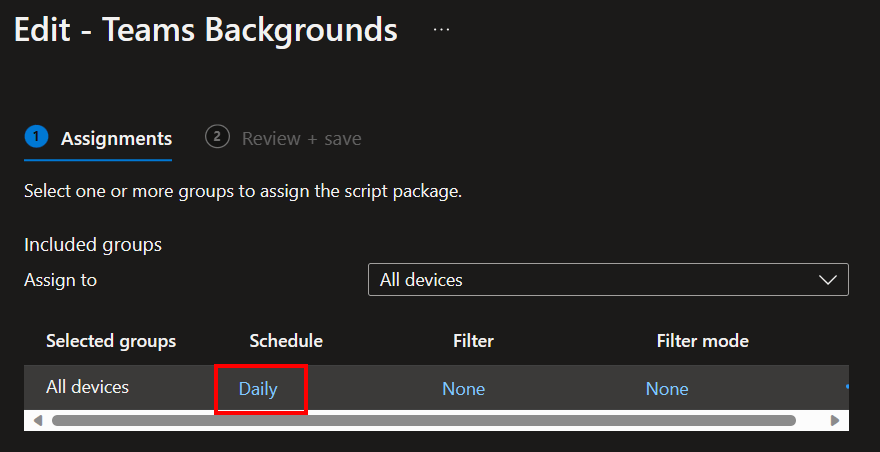Click the horizontal scrollbar thumb
880x452 pixels.
(x=424, y=421)
